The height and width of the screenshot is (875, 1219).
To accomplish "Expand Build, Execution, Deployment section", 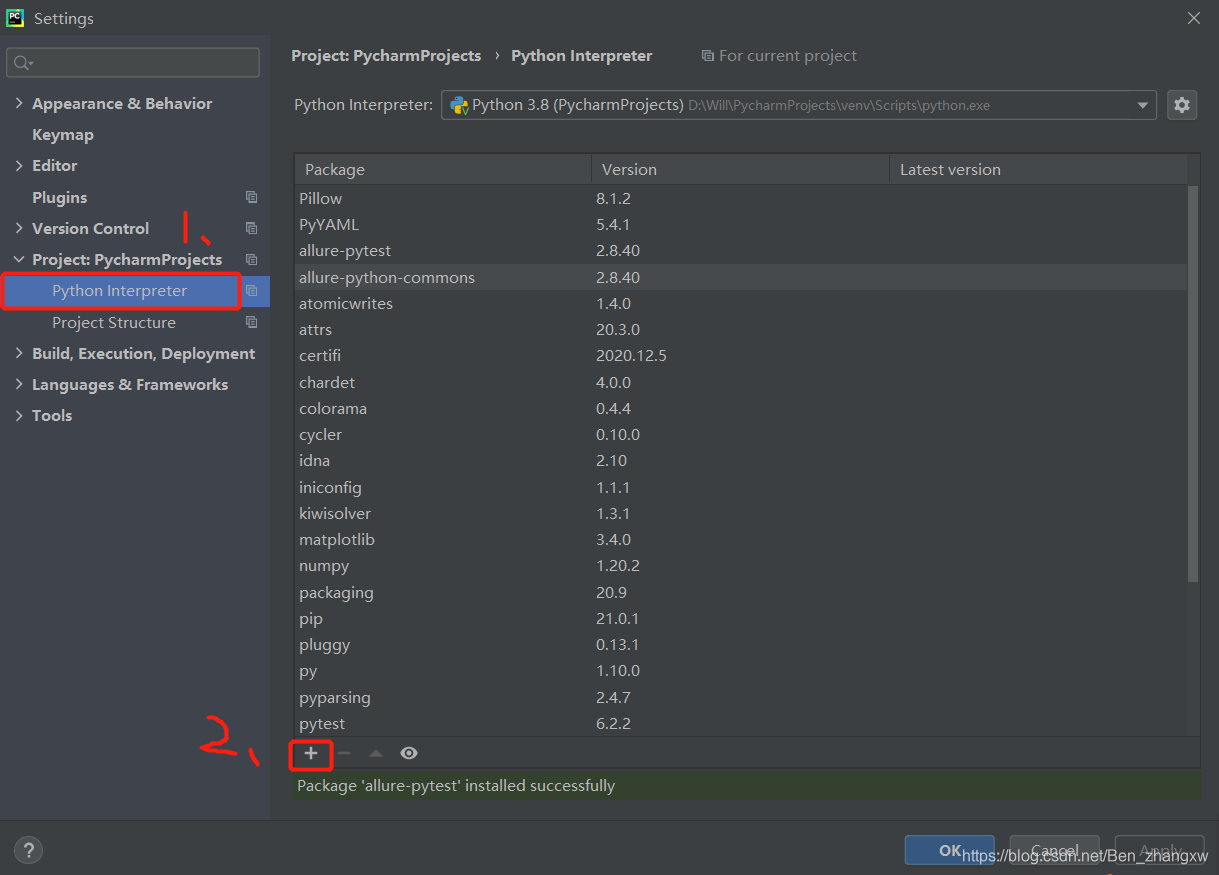I will [x=19, y=353].
